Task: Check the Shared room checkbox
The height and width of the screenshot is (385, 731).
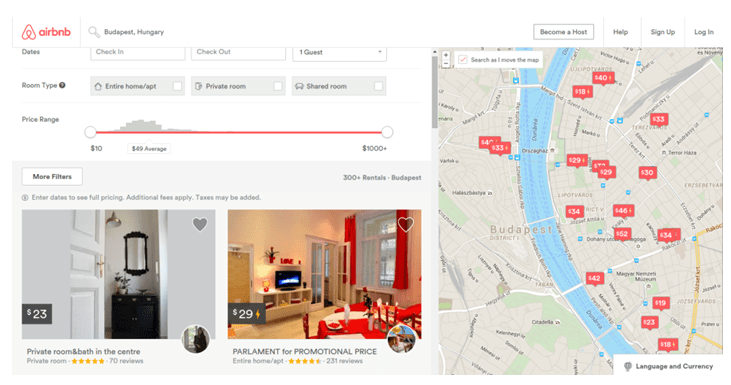Action: pos(379,86)
